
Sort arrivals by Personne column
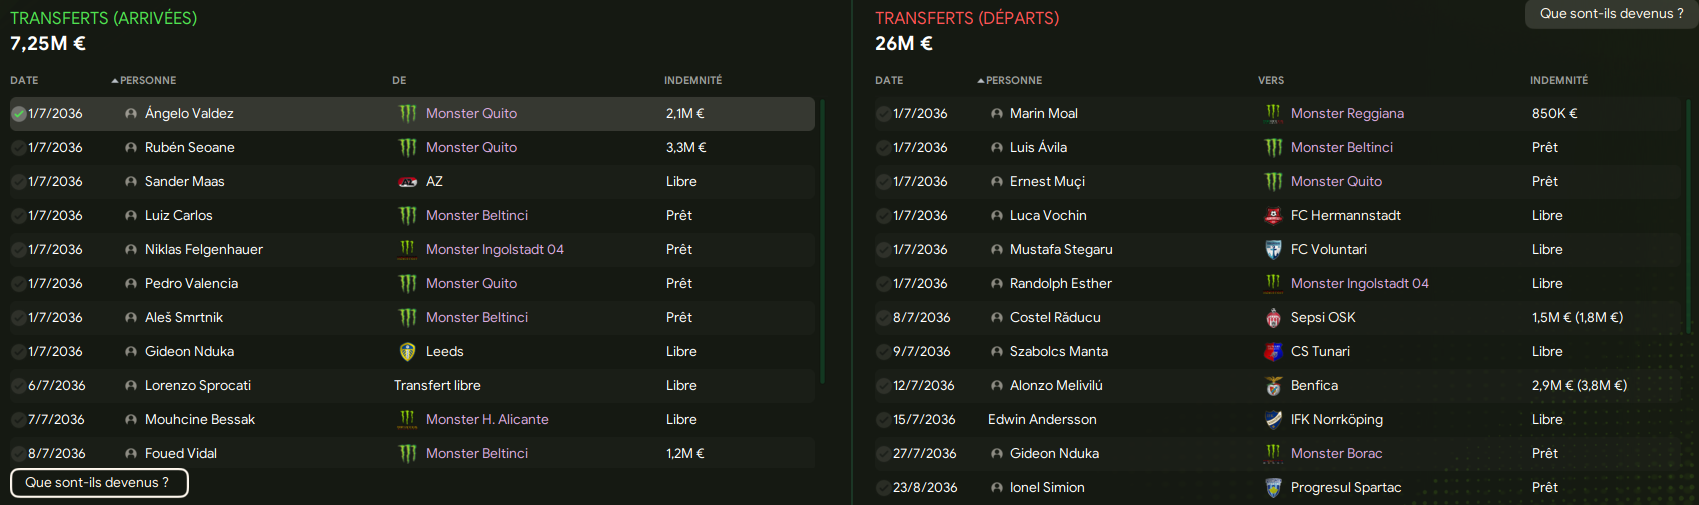coord(144,80)
